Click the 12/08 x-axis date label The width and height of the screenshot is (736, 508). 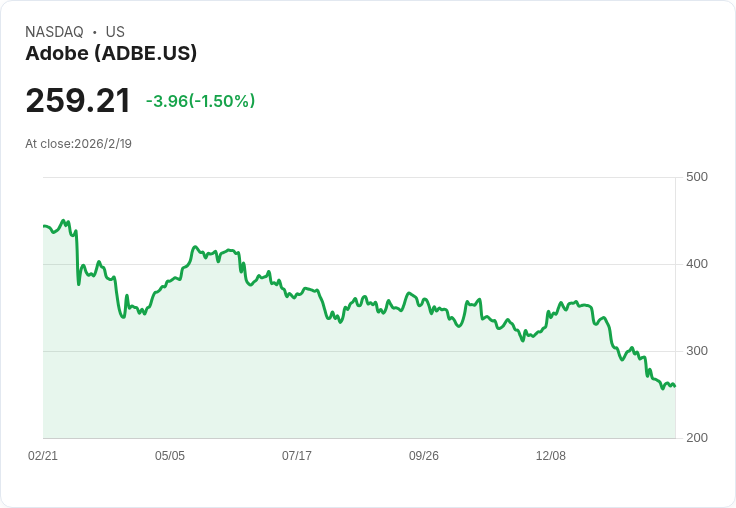(551, 456)
